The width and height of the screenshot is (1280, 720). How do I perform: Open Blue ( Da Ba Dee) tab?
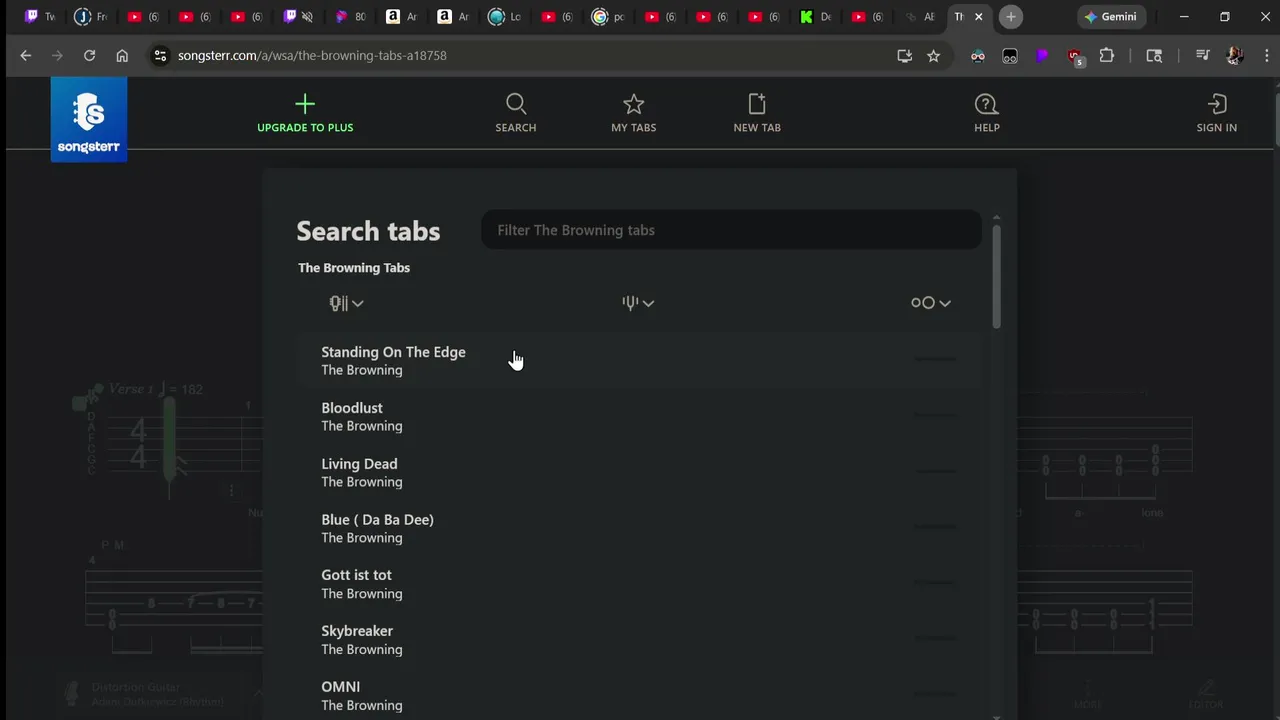(x=640, y=528)
